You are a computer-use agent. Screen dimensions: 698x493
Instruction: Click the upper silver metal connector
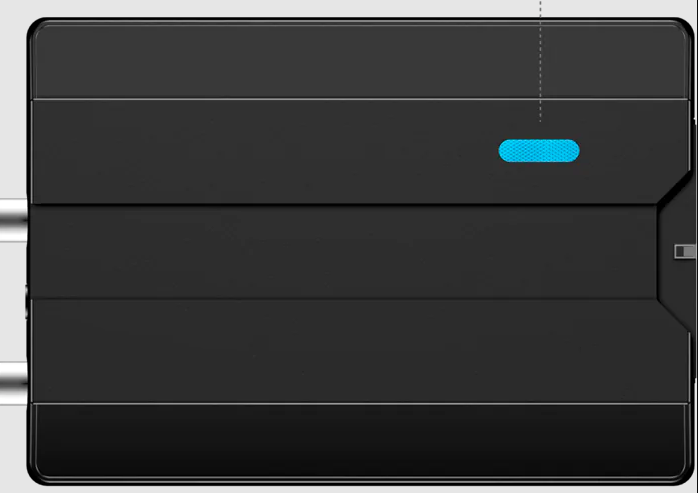pyautogui.click(x=14, y=220)
